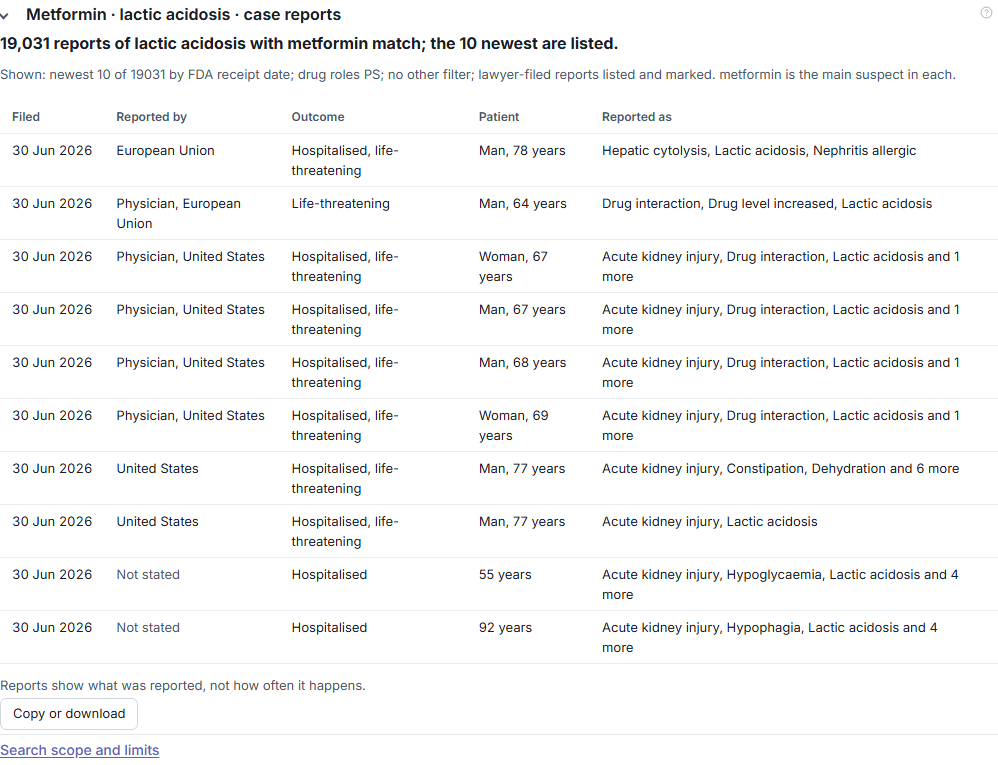
Task: Select the Man, 64 years drug interaction row
Action: [499, 213]
